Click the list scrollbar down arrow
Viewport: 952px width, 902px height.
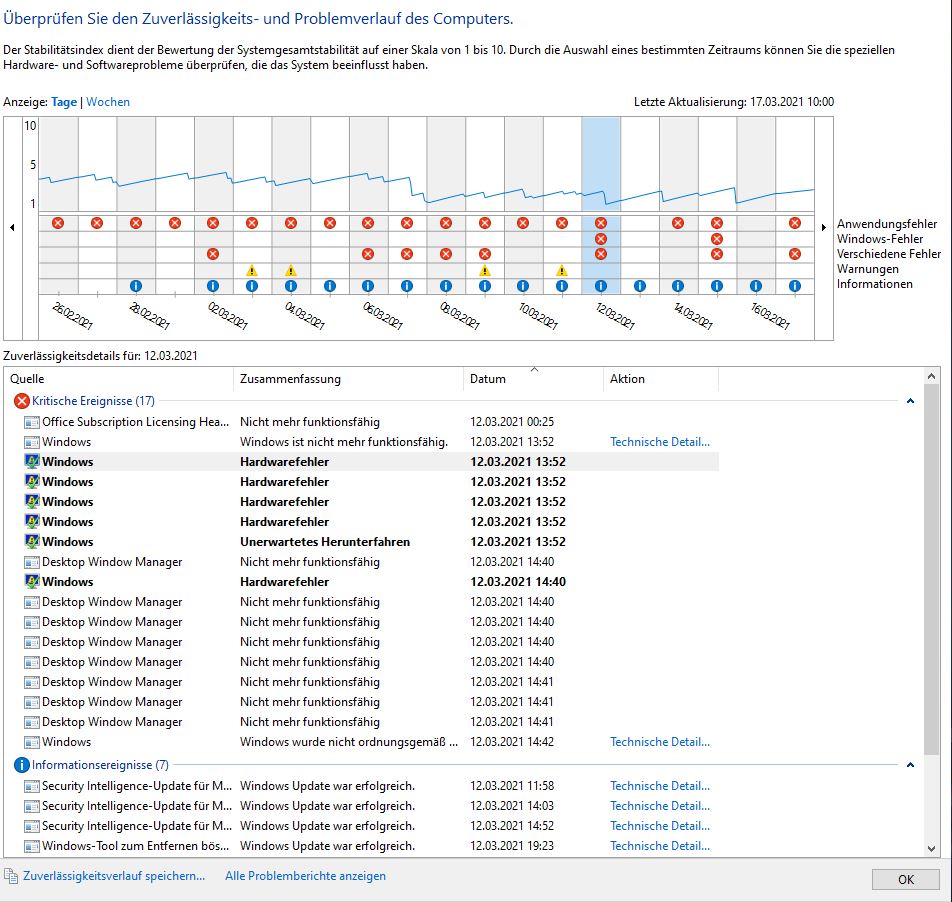932,849
